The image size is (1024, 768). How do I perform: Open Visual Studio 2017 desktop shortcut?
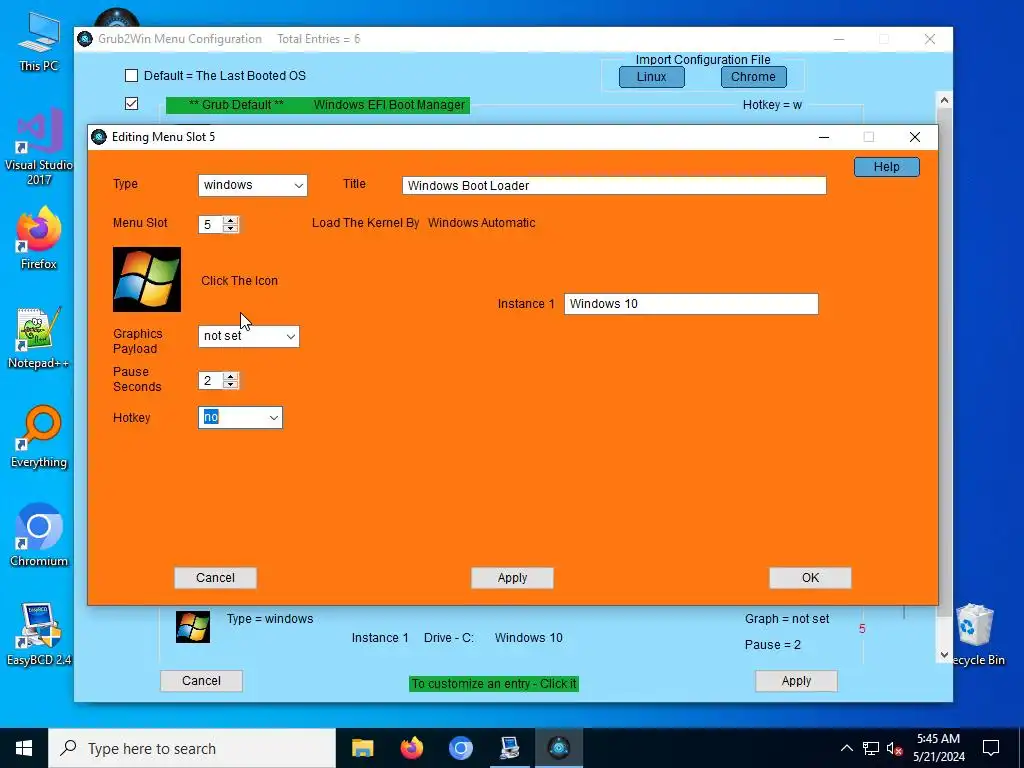click(x=39, y=147)
